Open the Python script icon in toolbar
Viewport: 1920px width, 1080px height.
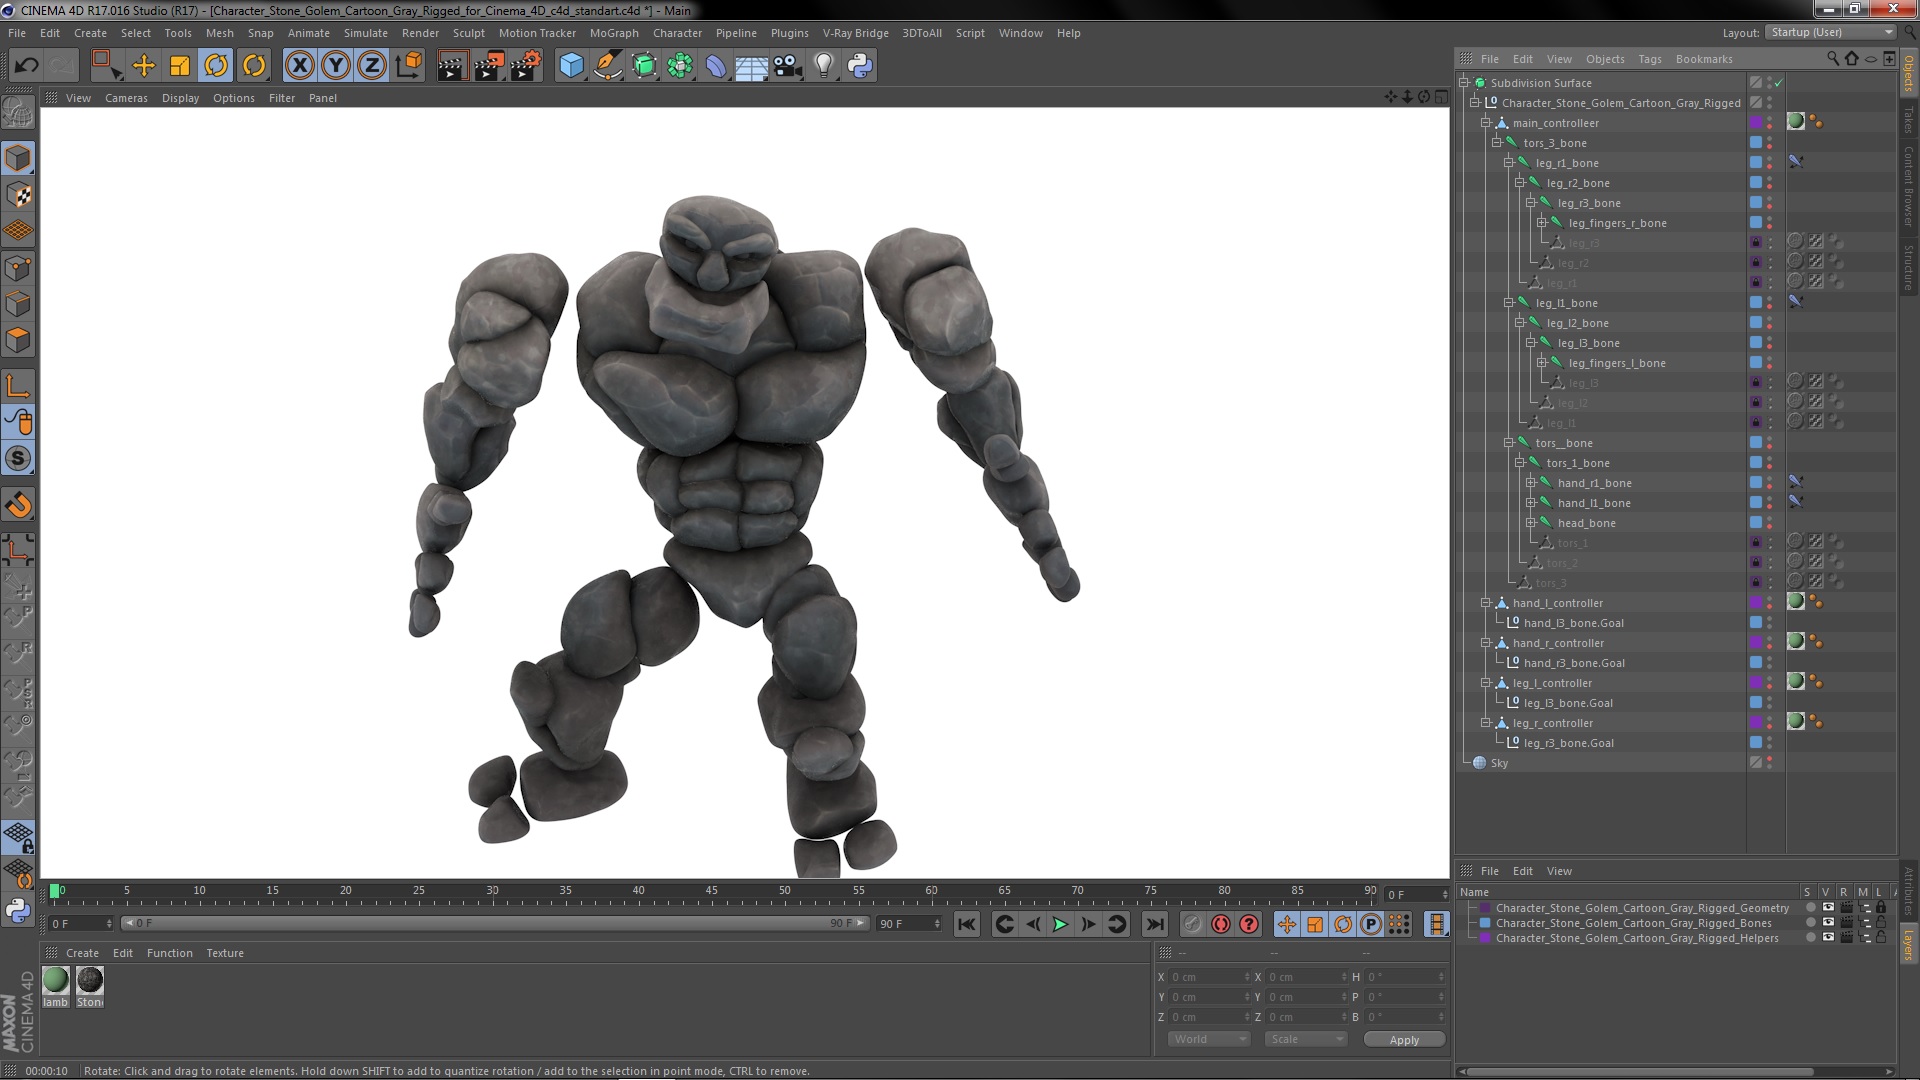pos(860,66)
